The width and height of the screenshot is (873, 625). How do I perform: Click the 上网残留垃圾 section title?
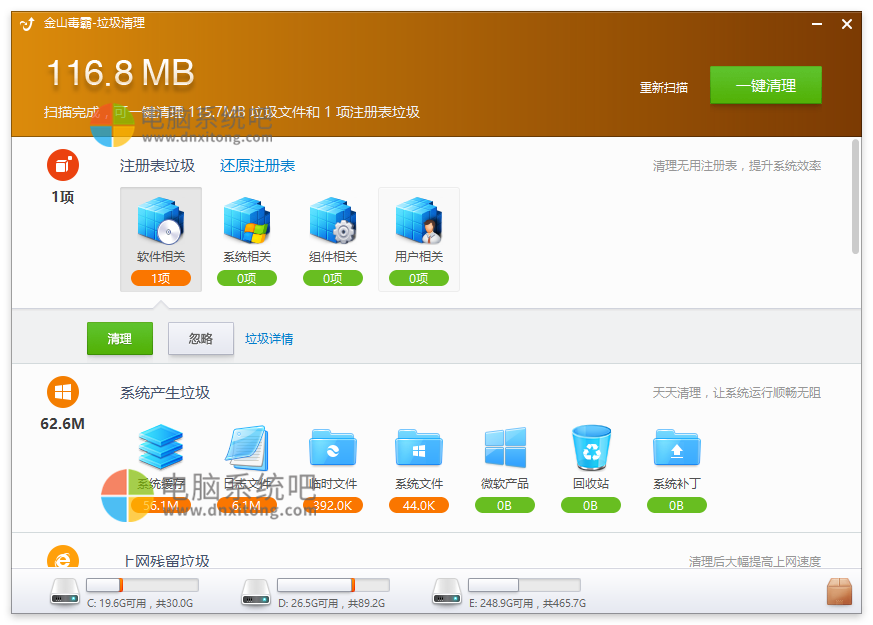pyautogui.click(x=166, y=560)
